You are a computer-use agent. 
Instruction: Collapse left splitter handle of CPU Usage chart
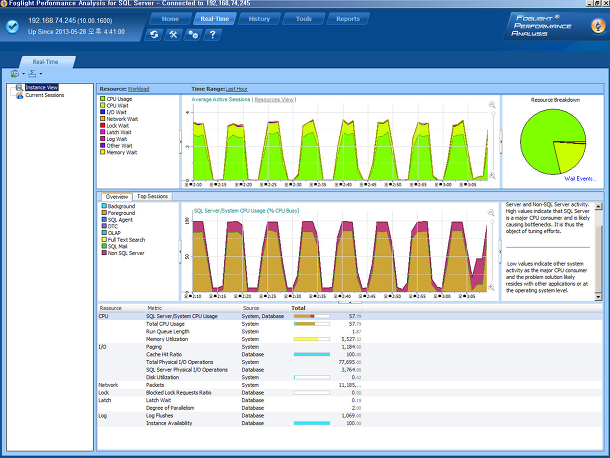tap(180, 252)
